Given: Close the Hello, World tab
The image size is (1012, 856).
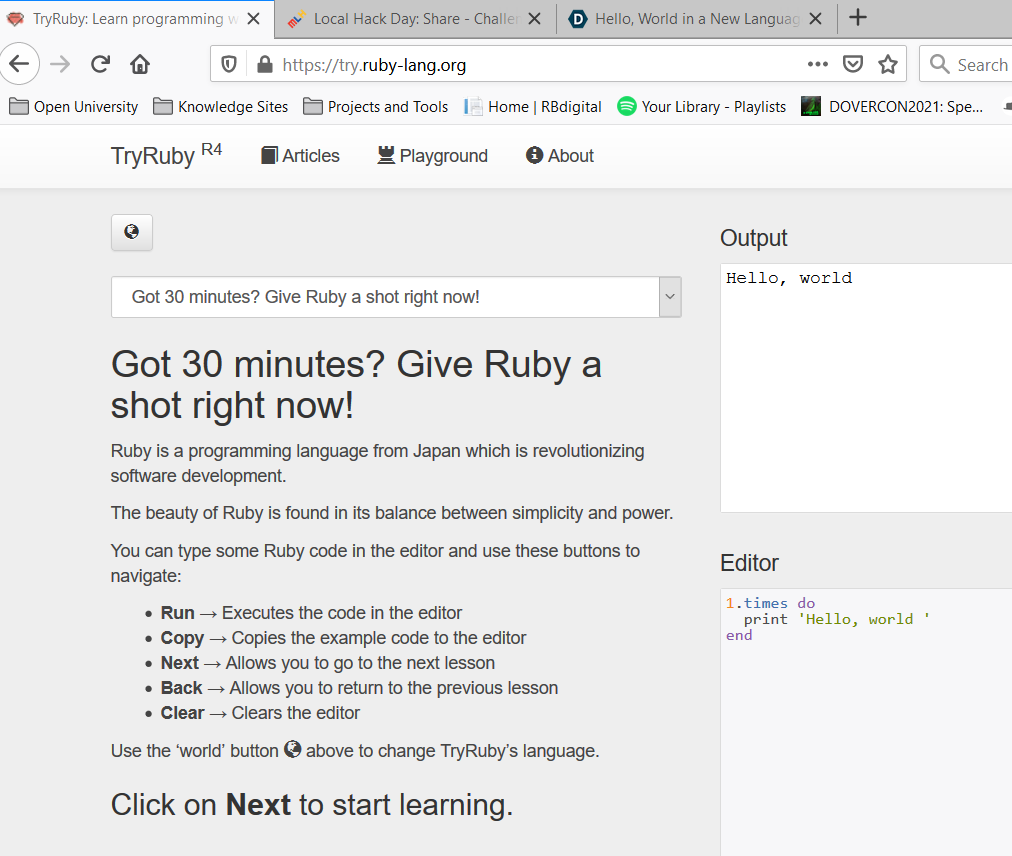Looking at the screenshot, I should (x=816, y=19).
